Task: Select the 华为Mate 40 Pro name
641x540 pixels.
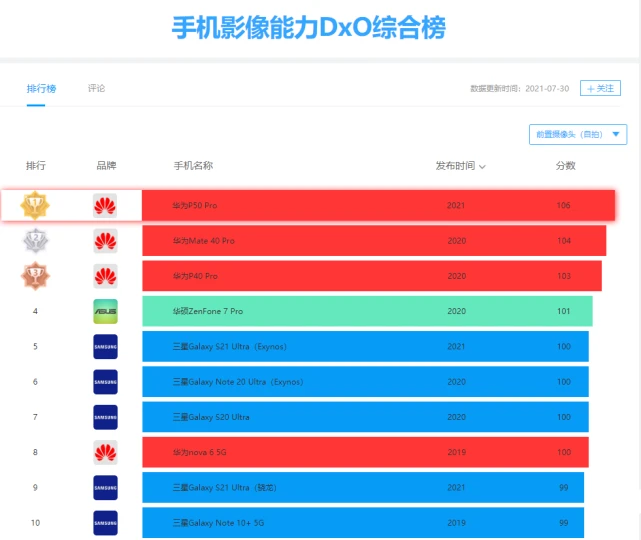Action: click(x=204, y=241)
